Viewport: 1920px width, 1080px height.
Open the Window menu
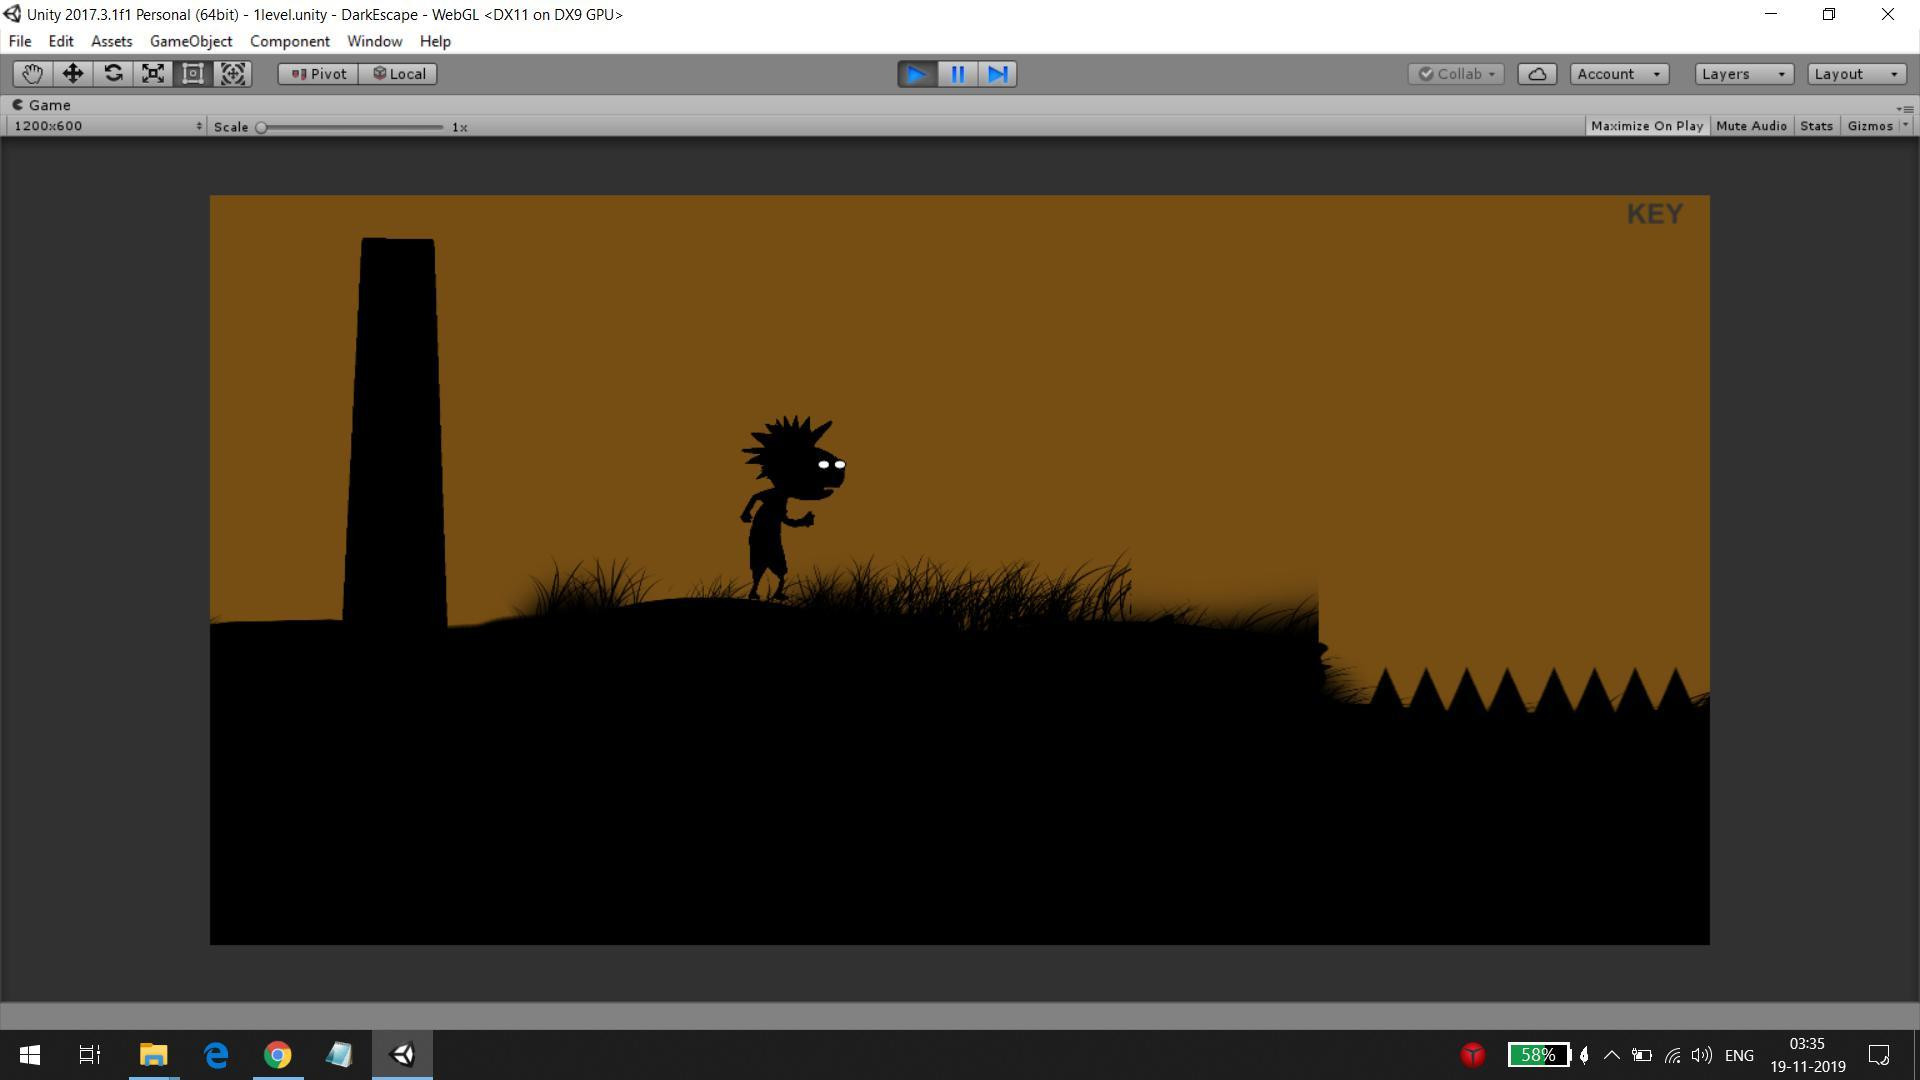click(375, 41)
